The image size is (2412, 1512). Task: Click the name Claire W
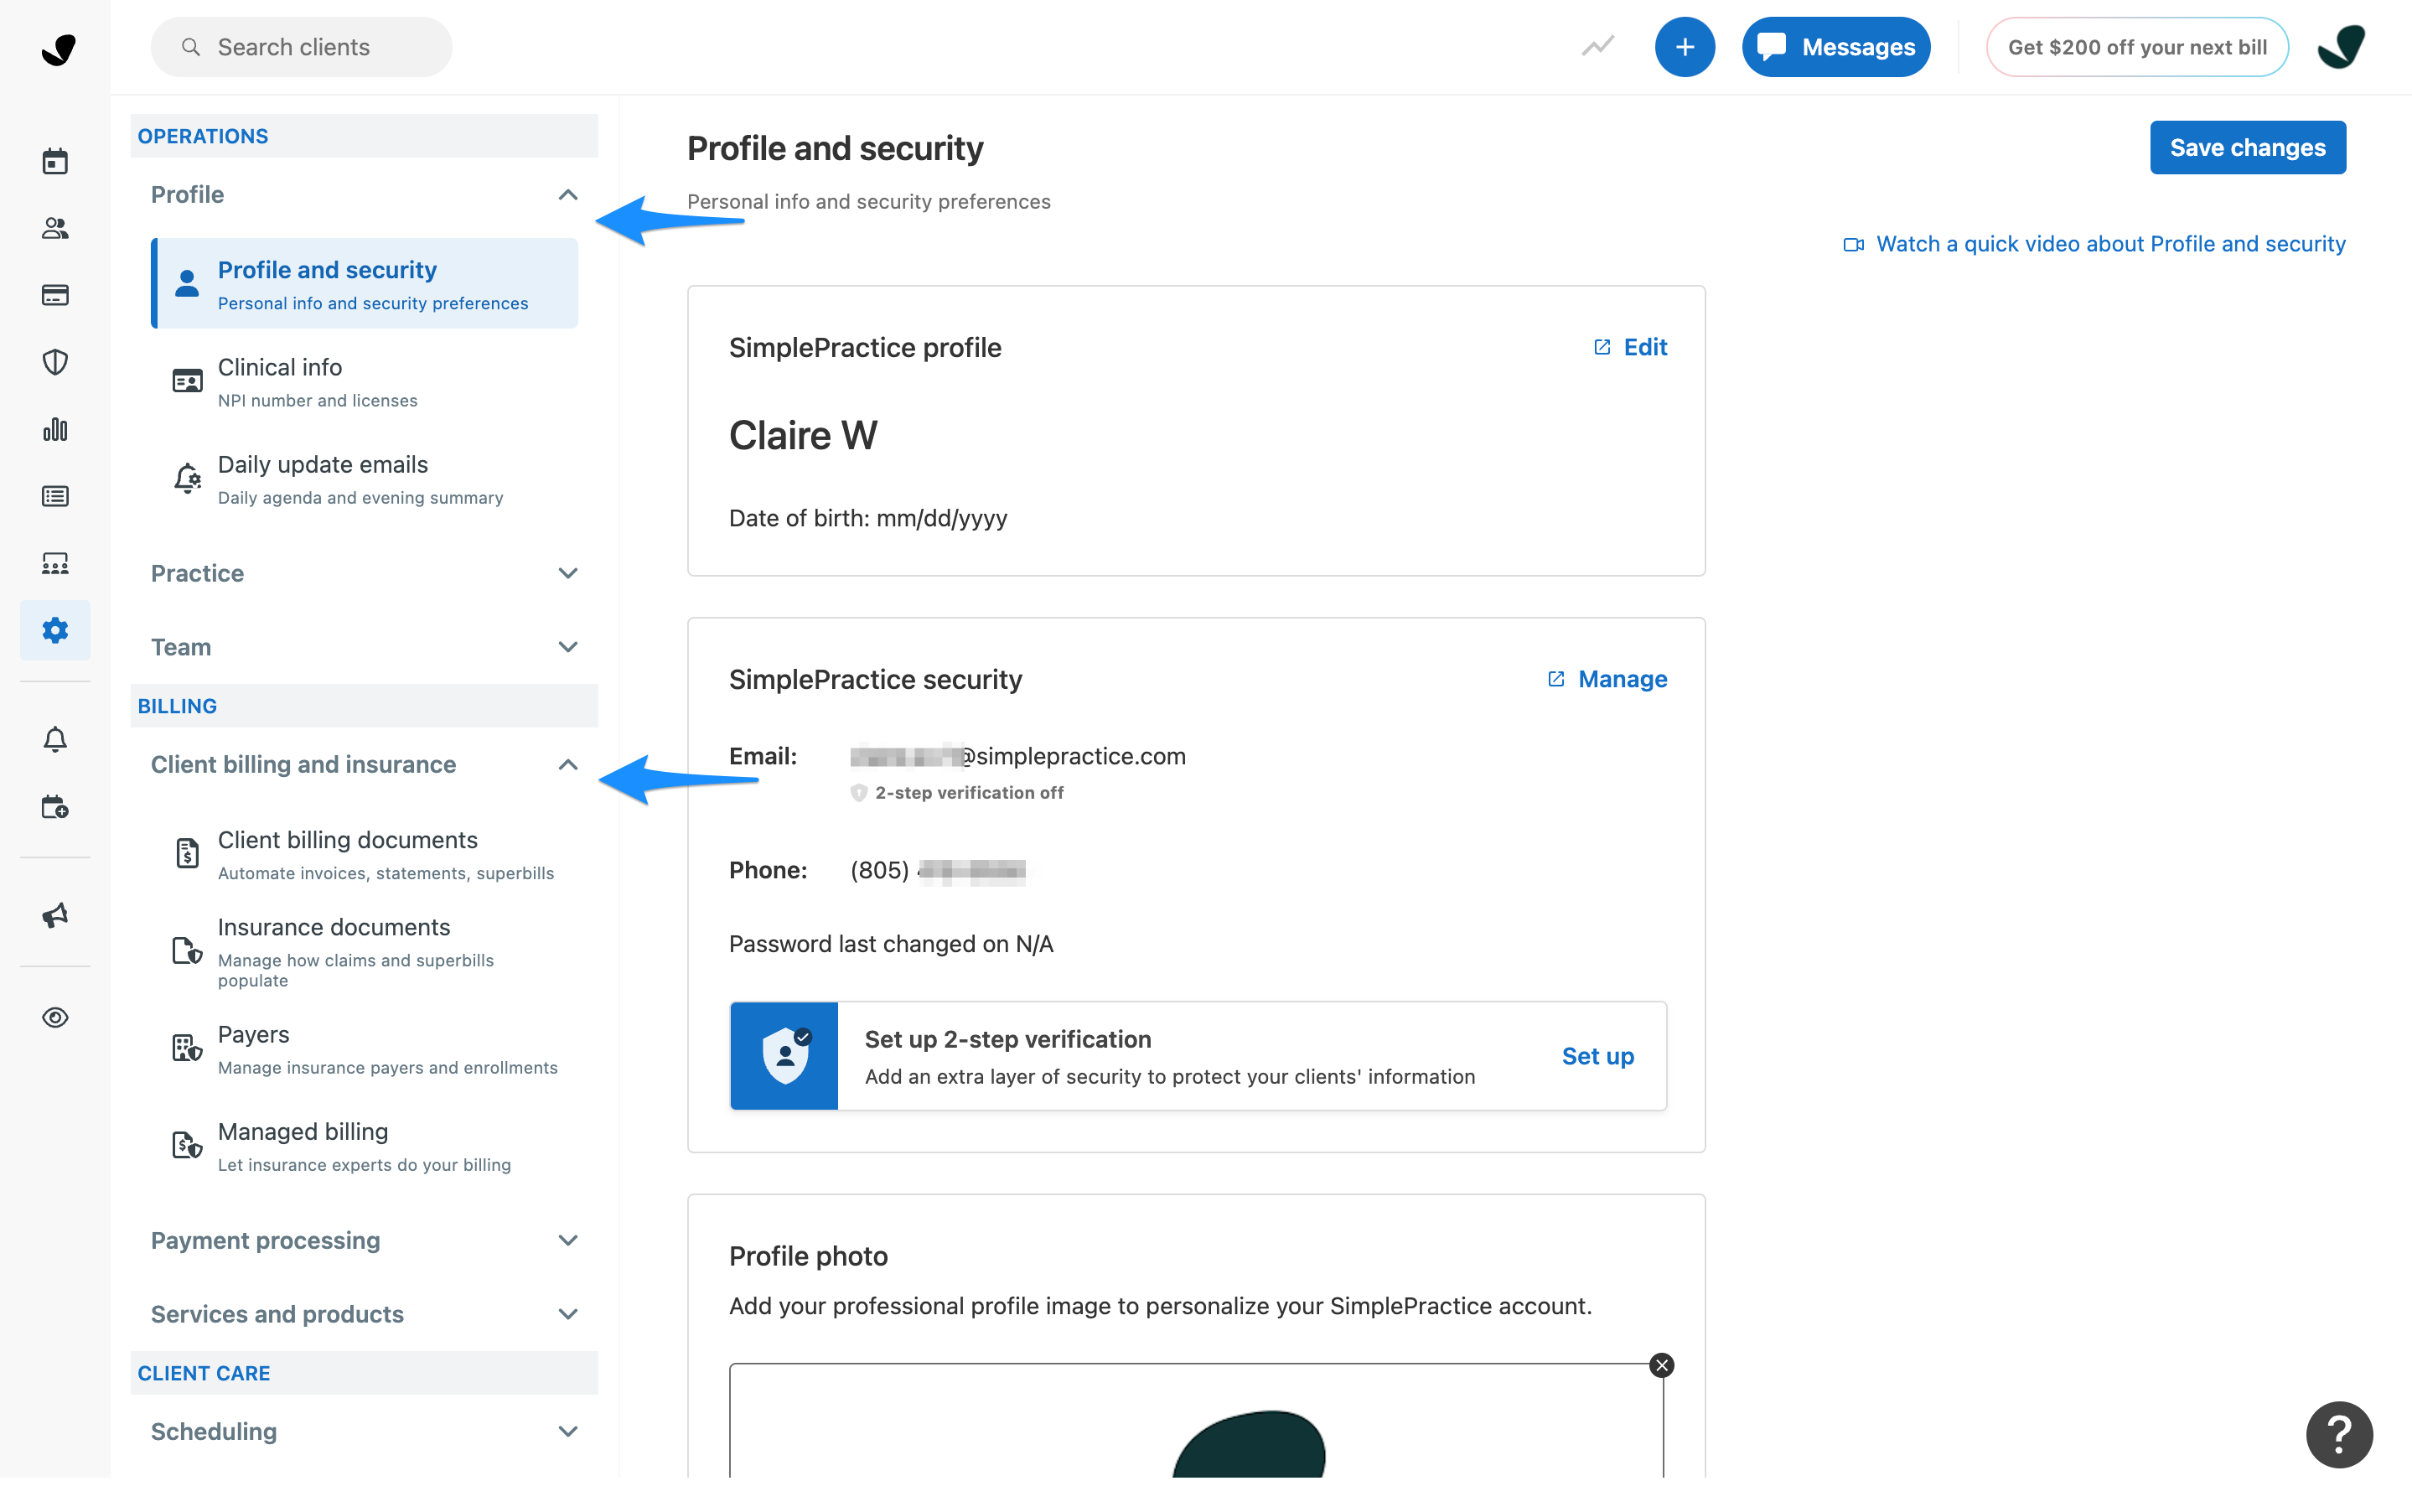point(803,436)
